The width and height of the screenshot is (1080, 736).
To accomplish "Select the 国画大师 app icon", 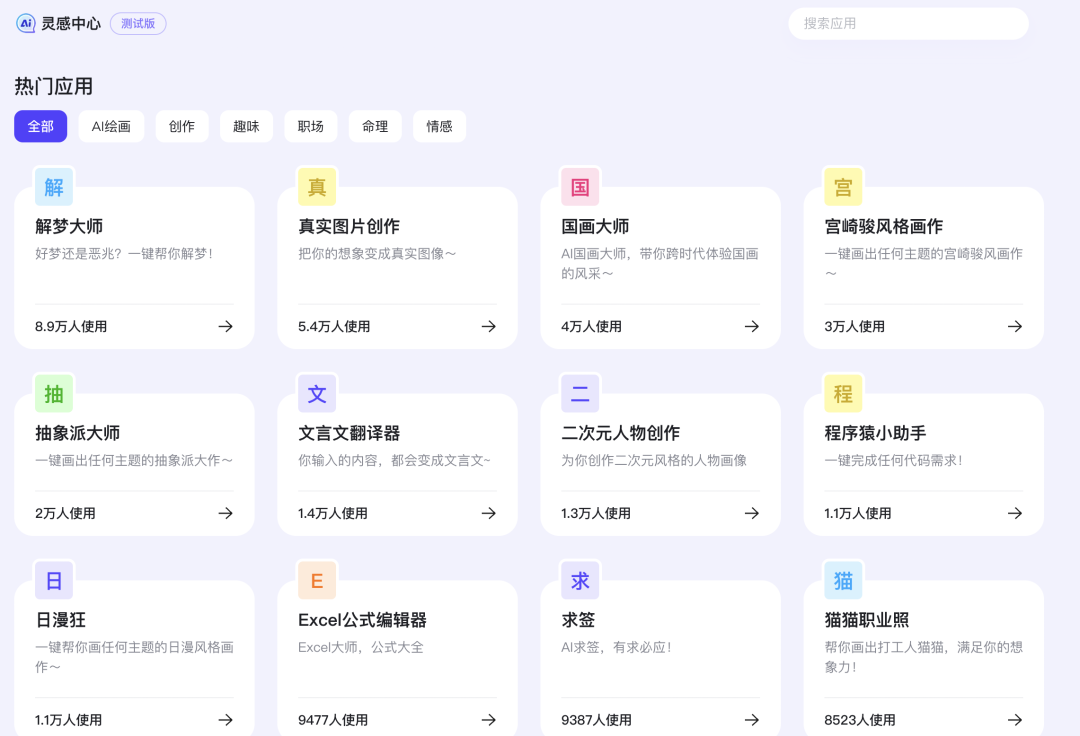I will (580, 187).
